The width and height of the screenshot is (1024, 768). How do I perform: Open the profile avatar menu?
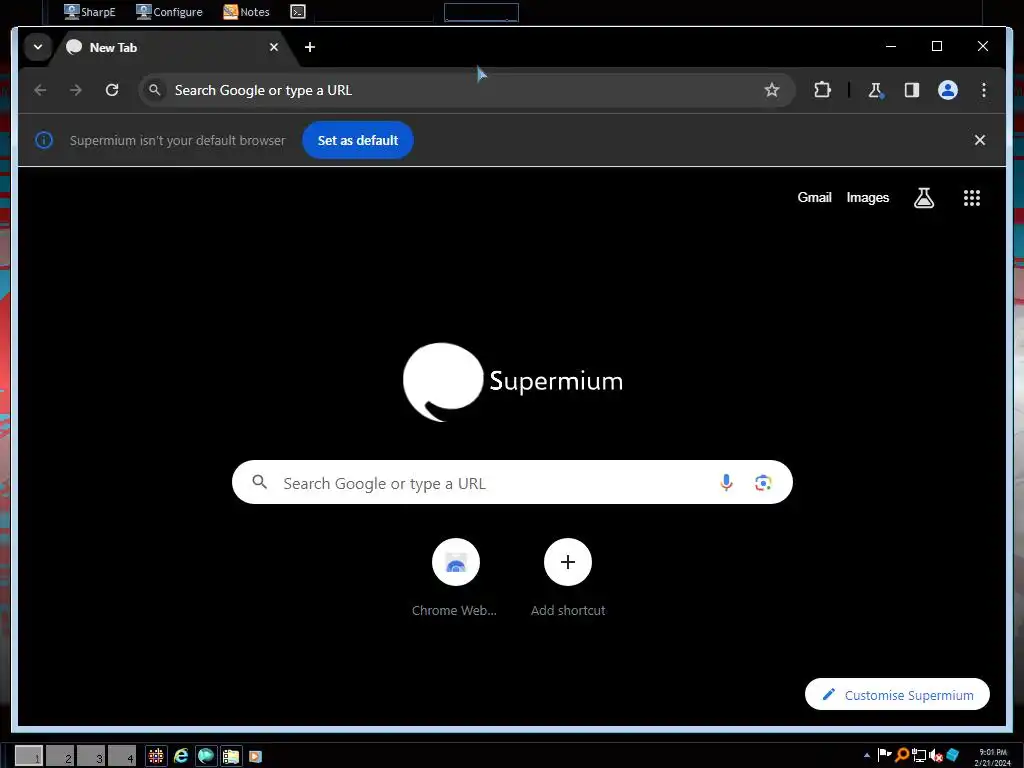(948, 90)
